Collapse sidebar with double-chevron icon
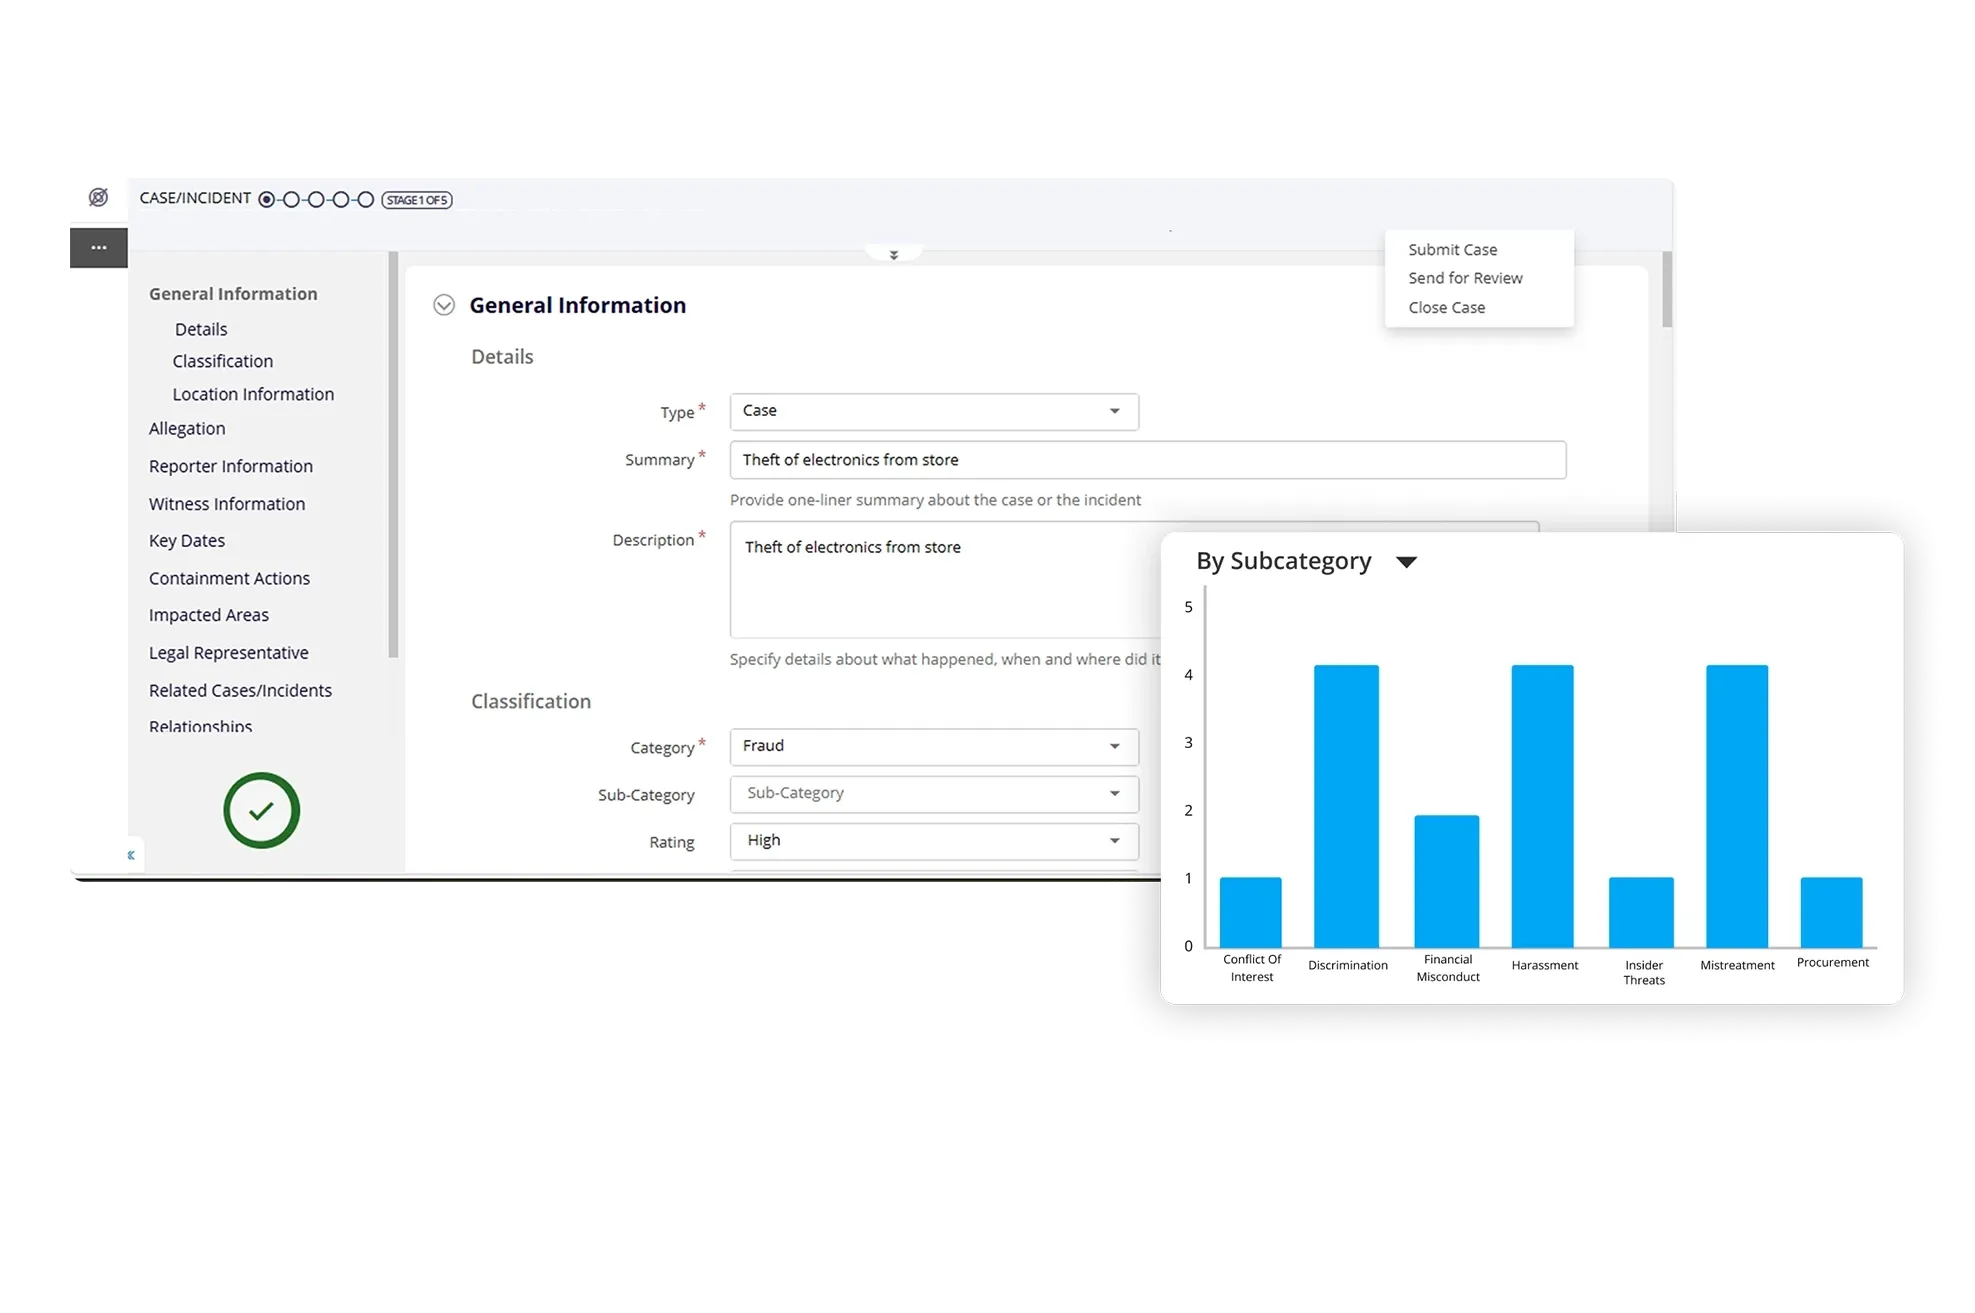 tap(131, 855)
